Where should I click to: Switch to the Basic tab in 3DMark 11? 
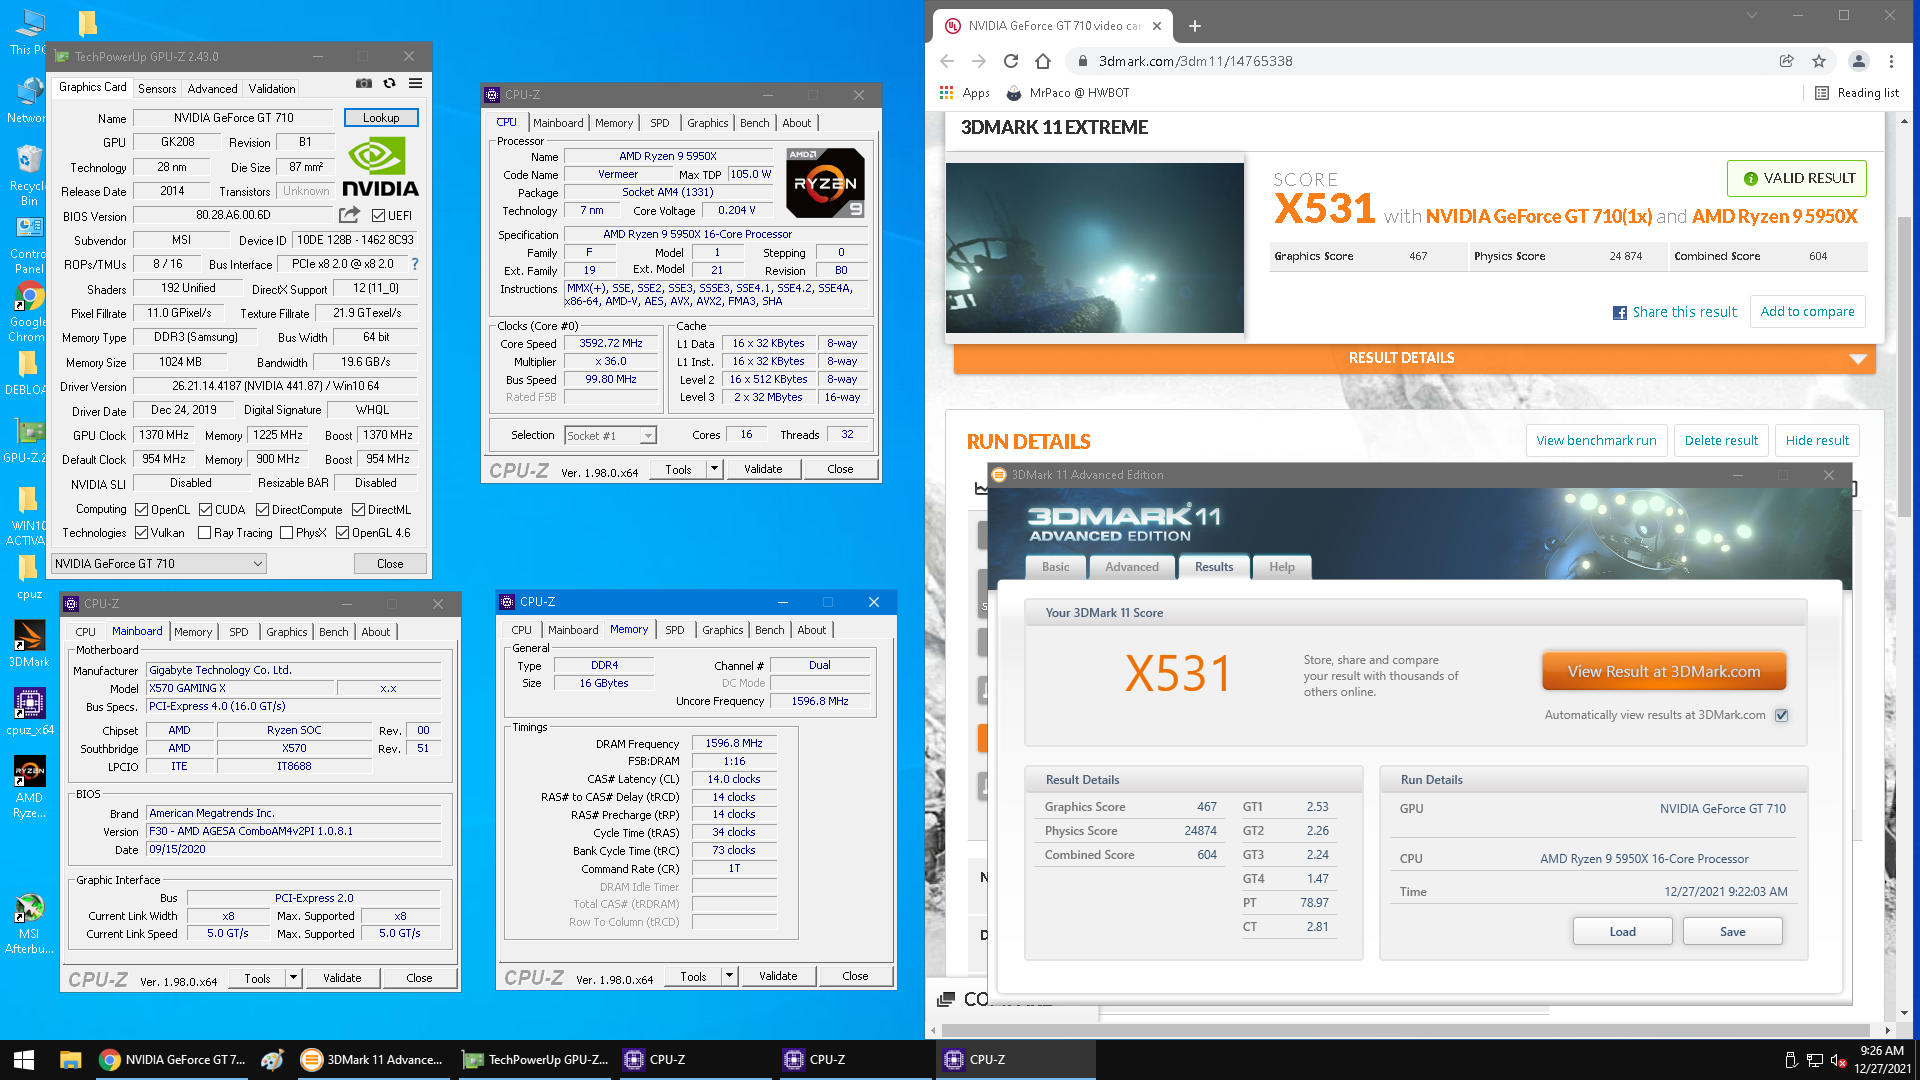(1055, 567)
